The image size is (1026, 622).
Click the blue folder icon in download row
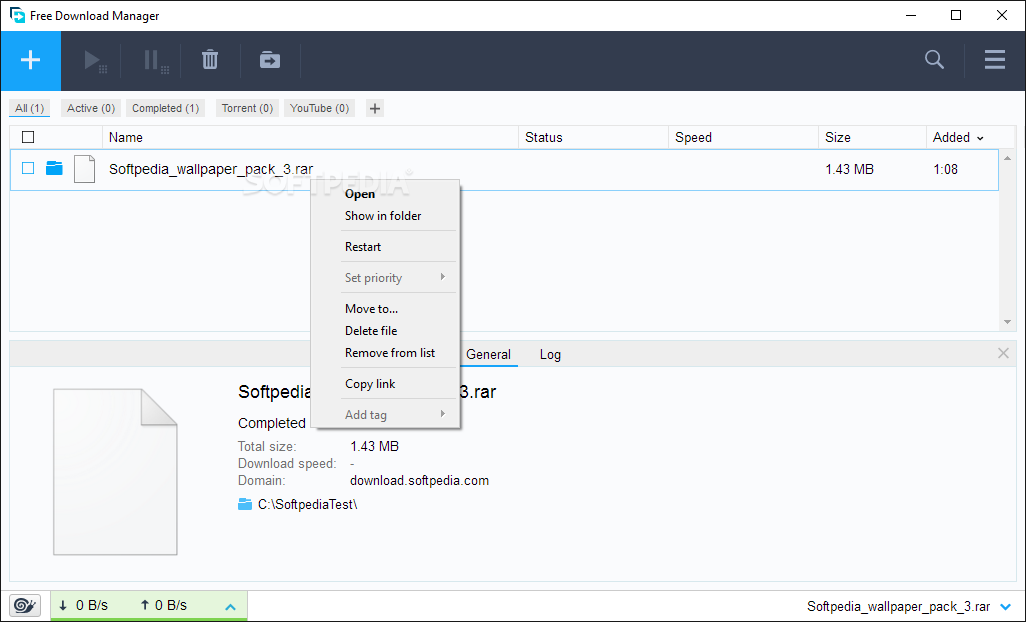click(x=54, y=168)
